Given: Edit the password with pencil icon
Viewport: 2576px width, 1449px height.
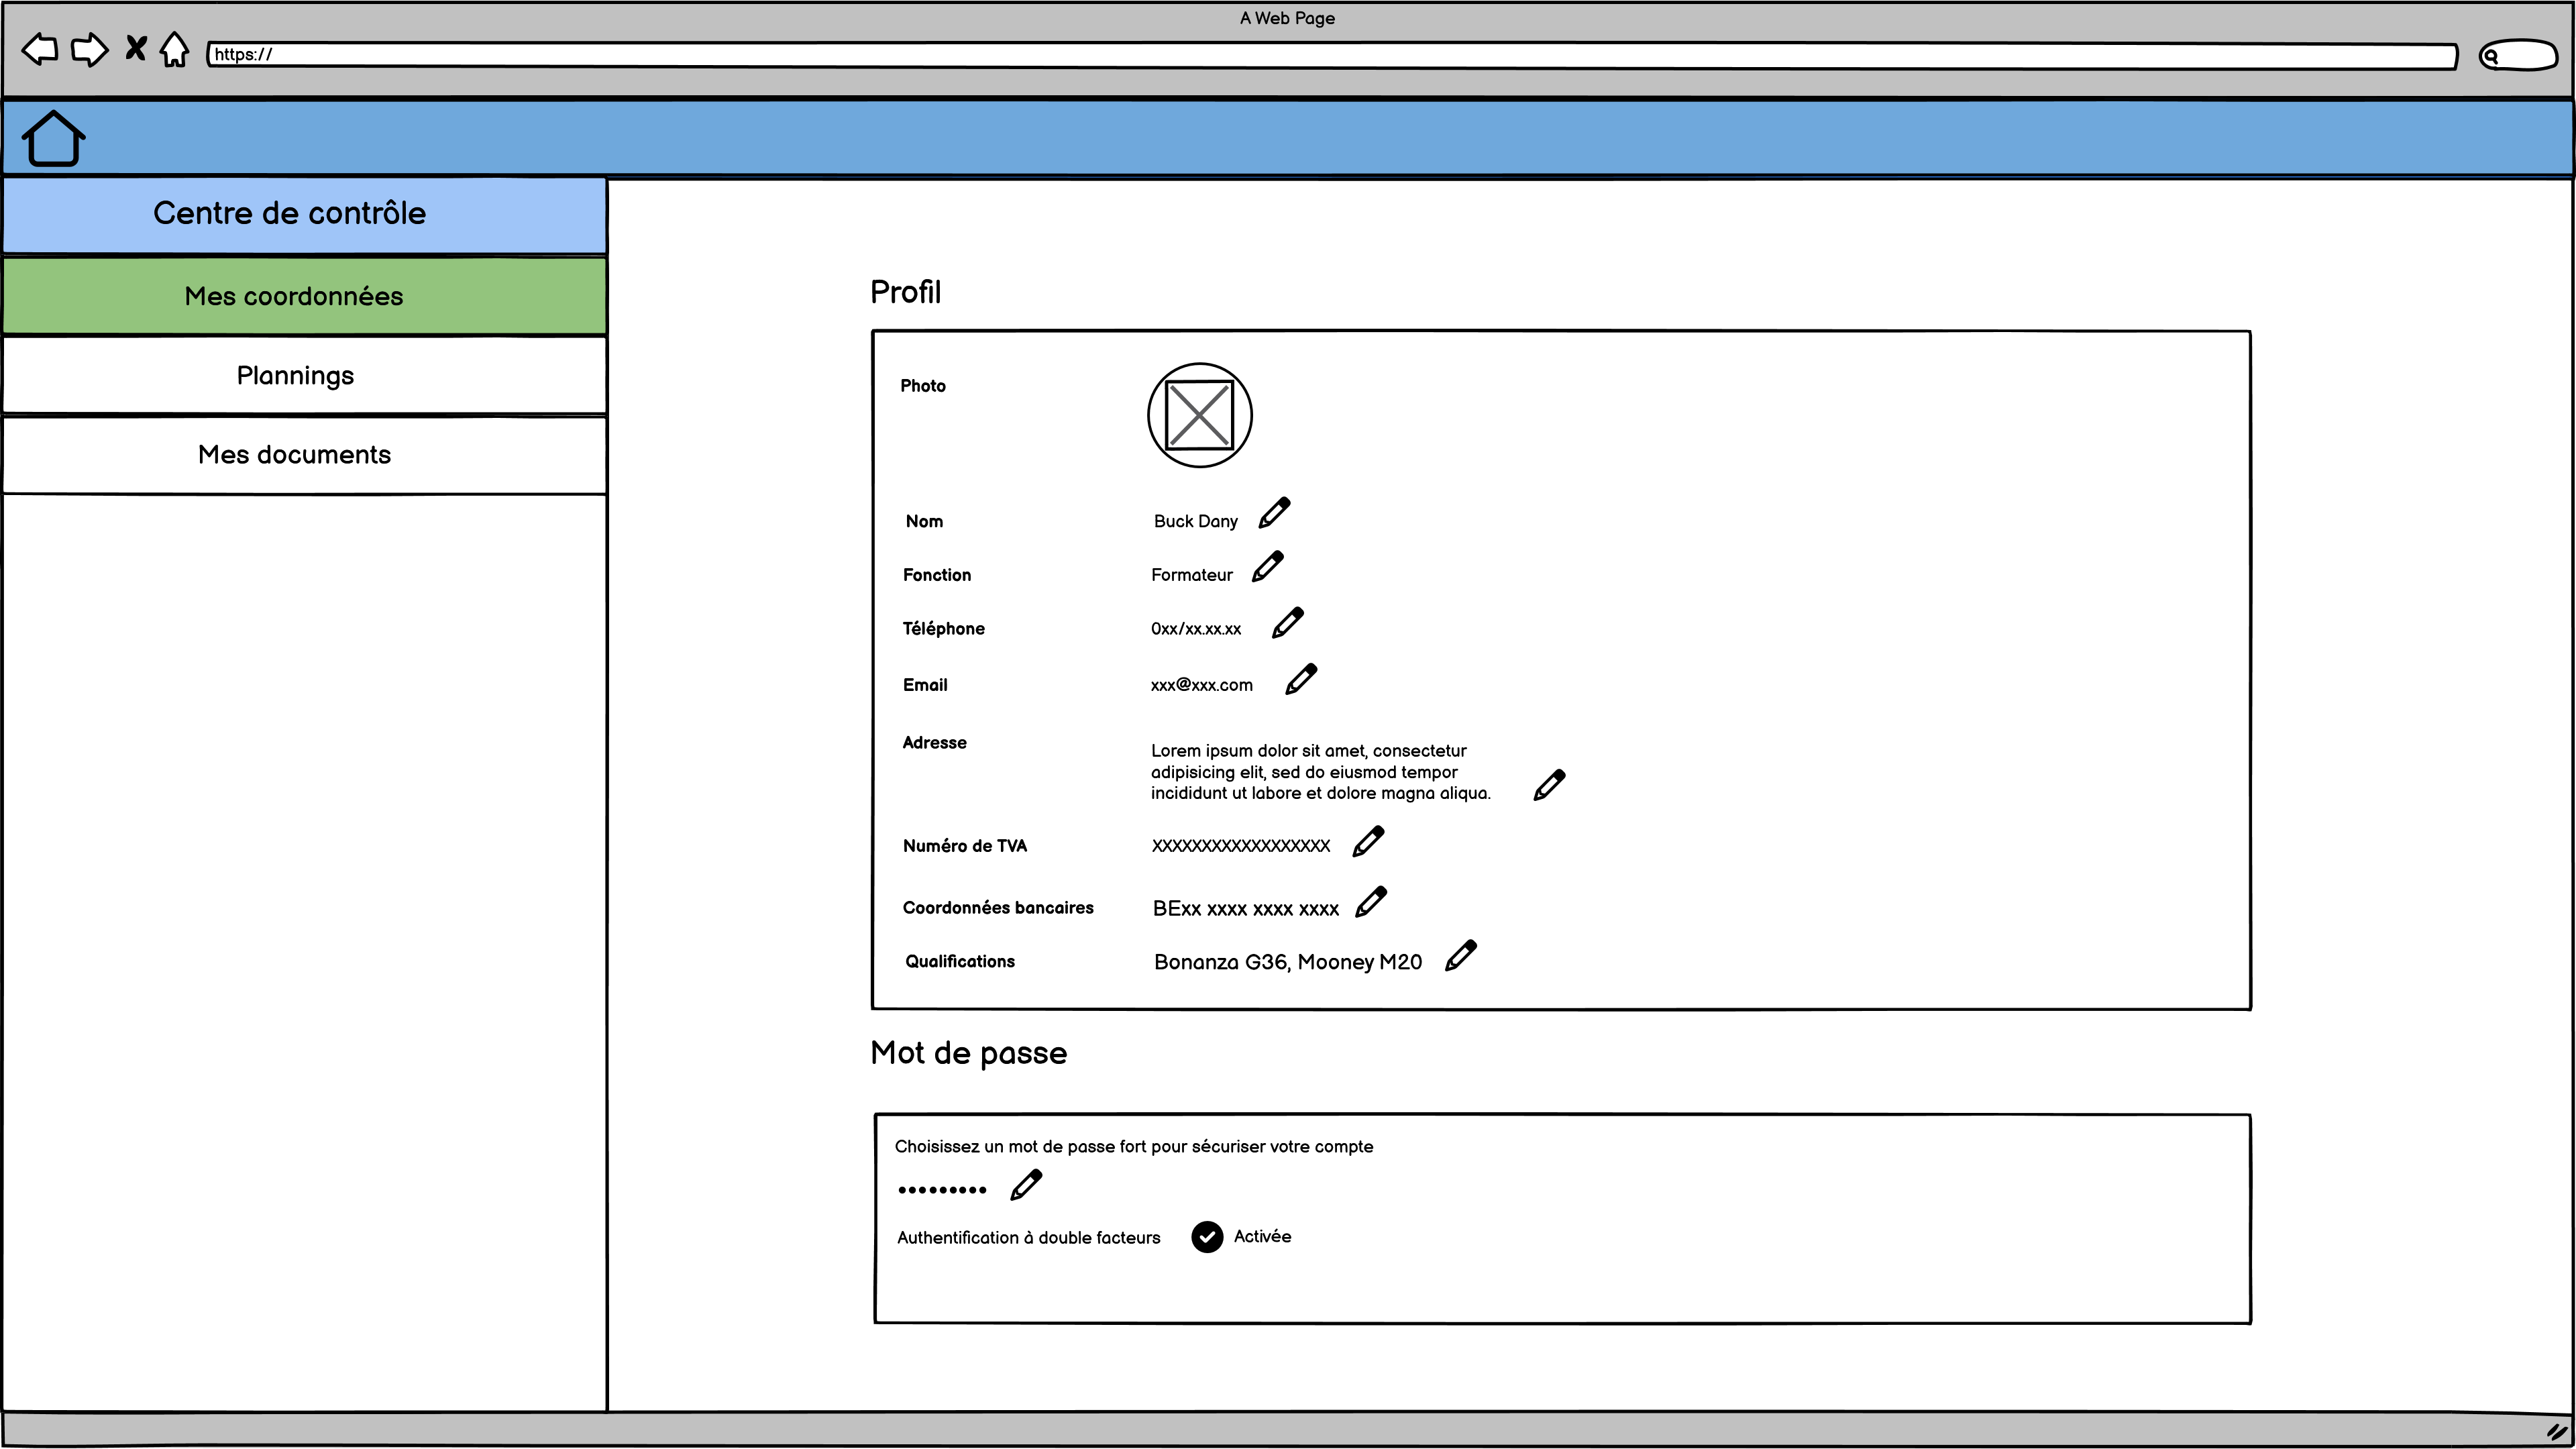Looking at the screenshot, I should click(x=1026, y=1185).
